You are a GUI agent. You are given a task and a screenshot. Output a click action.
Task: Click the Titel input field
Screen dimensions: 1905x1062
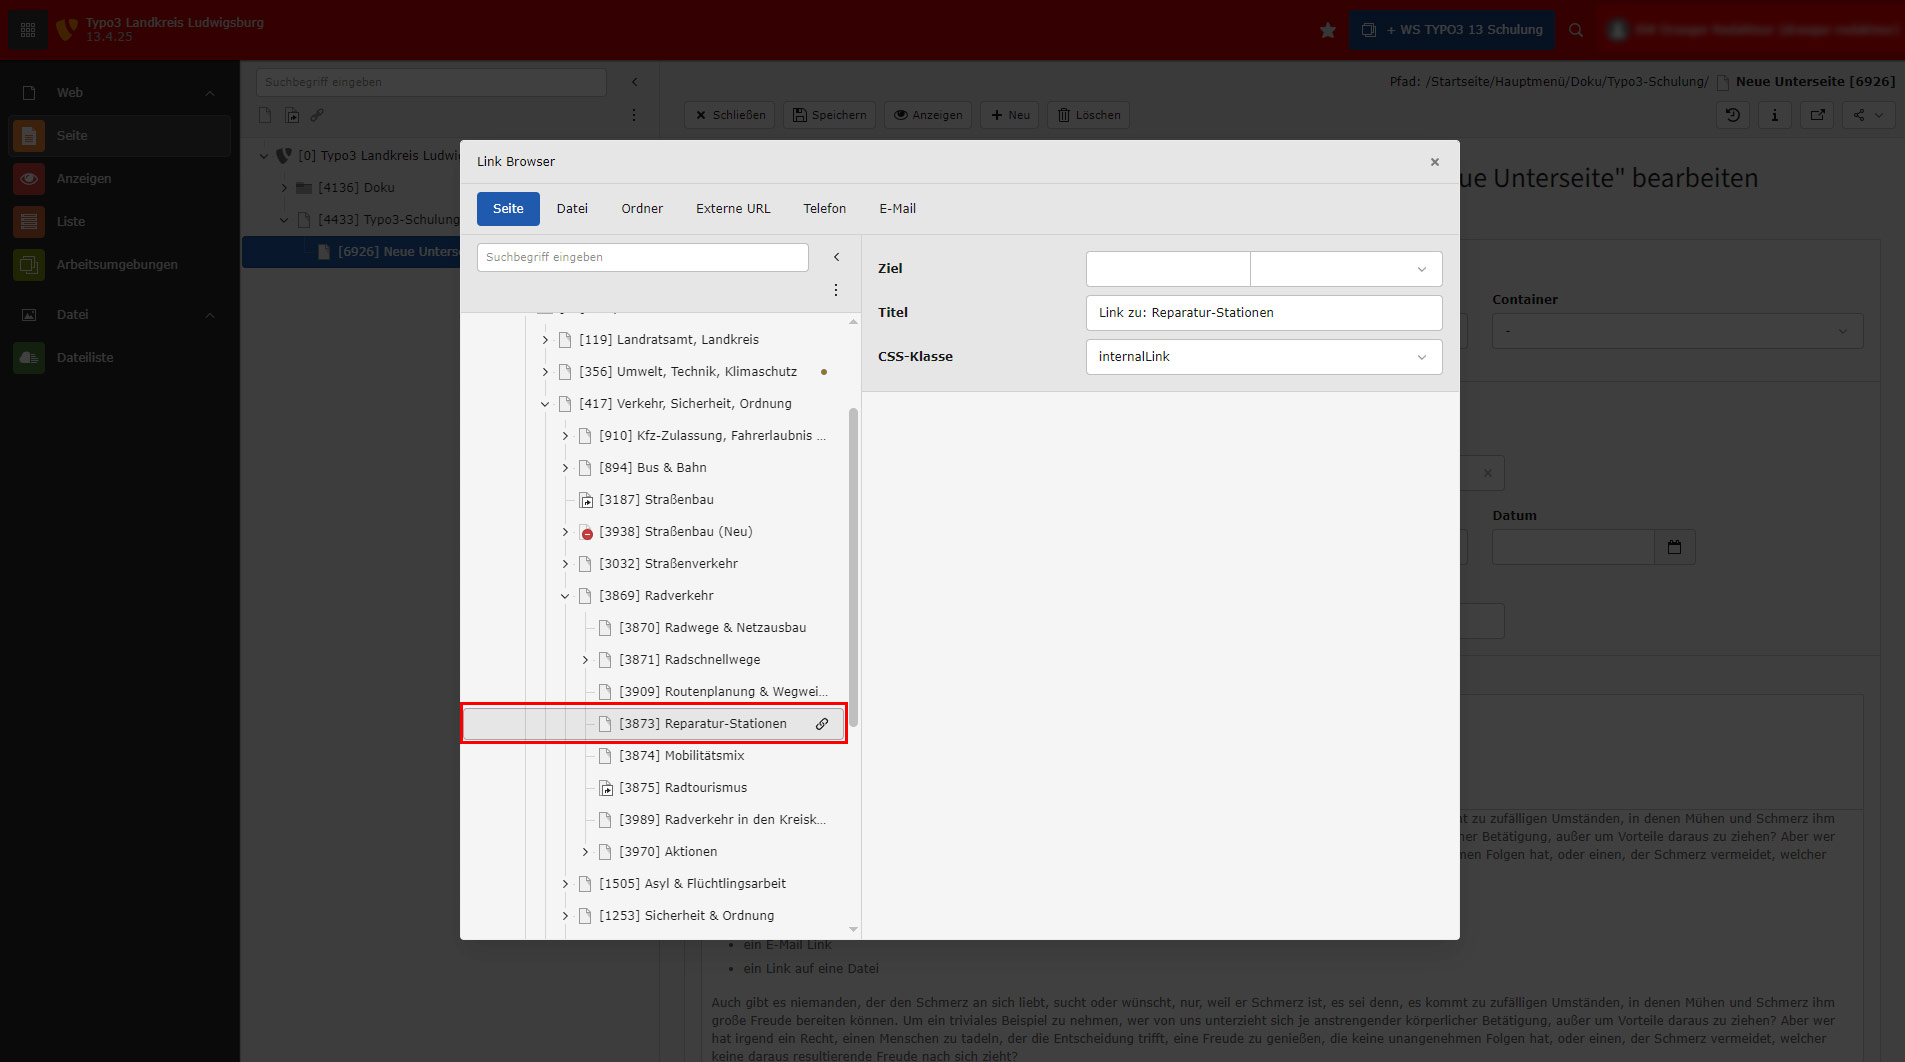(x=1263, y=313)
